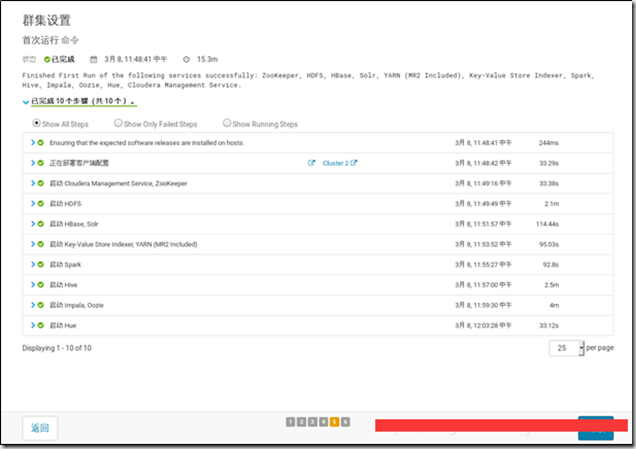Viewport: 636px width, 449px height.
Task: Click green check icon on Key-Value Store row
Action: click(41, 244)
